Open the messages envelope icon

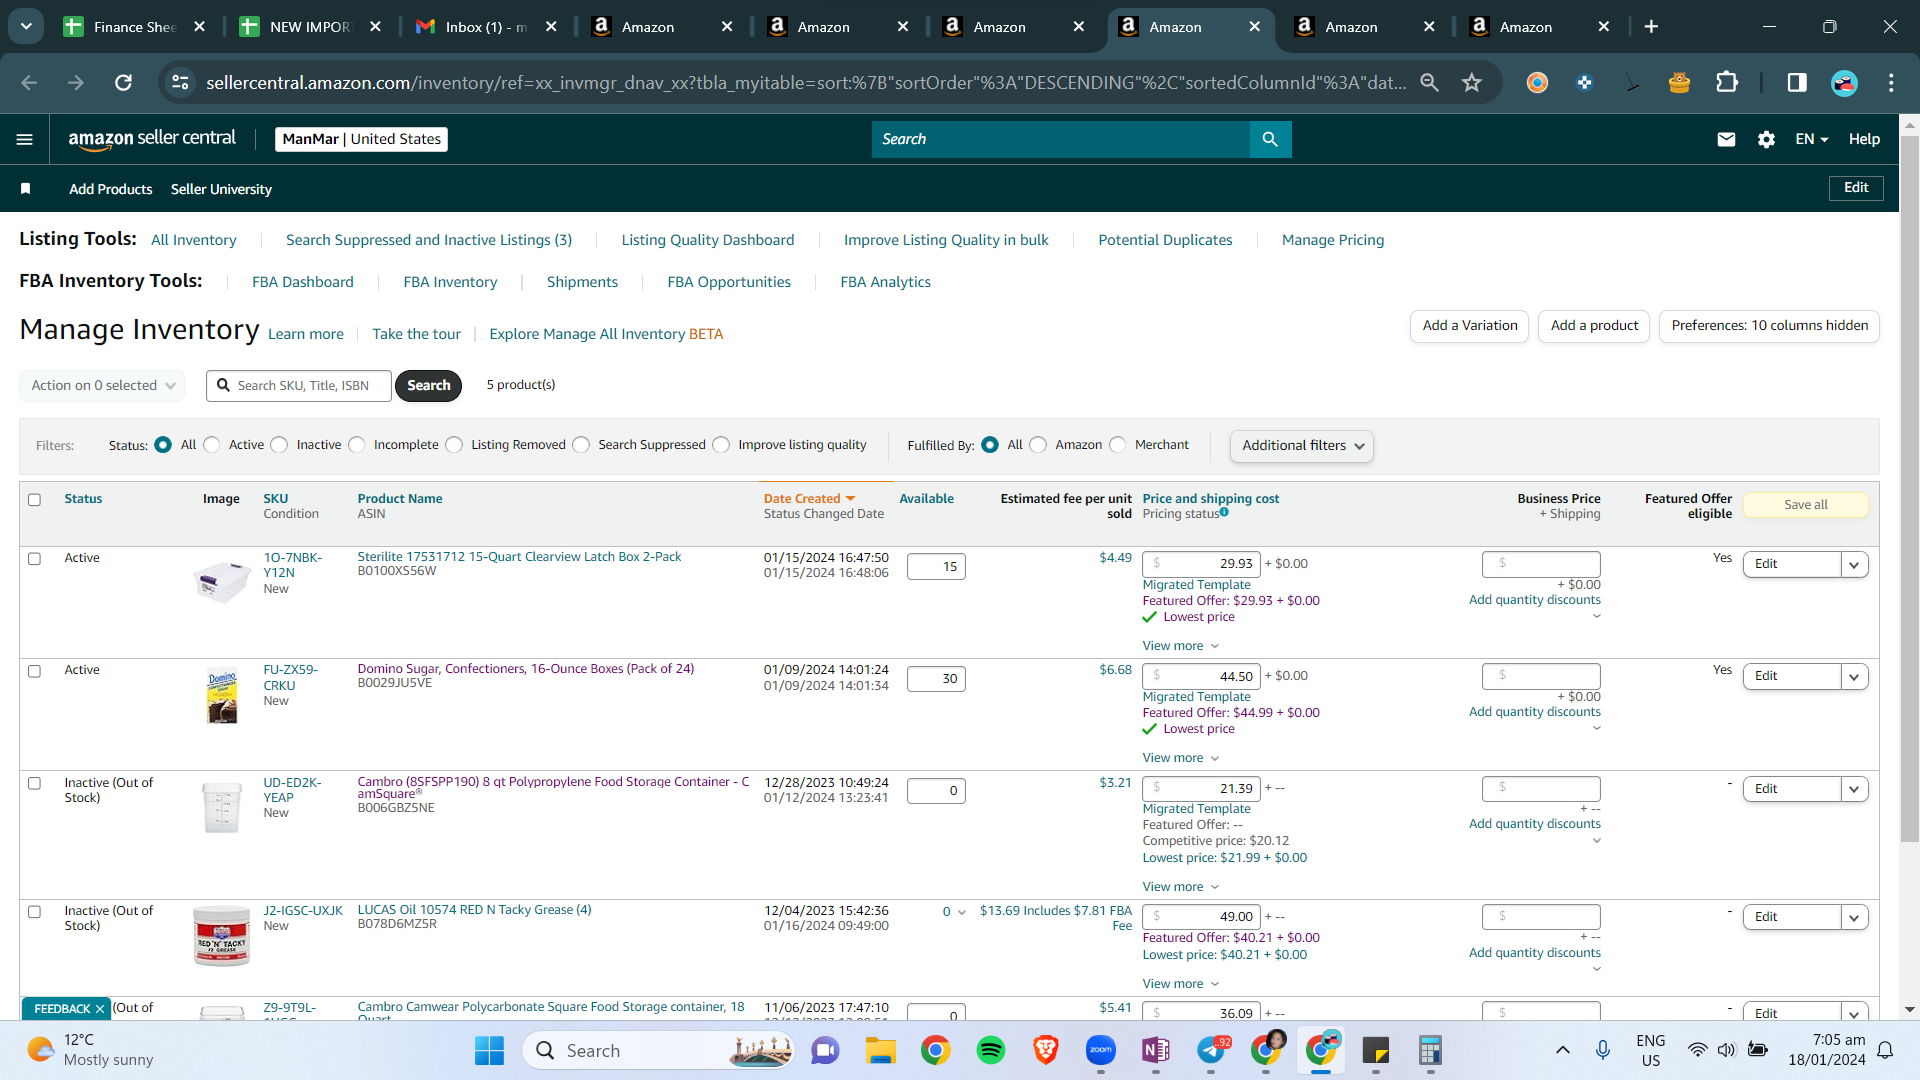tap(1726, 139)
